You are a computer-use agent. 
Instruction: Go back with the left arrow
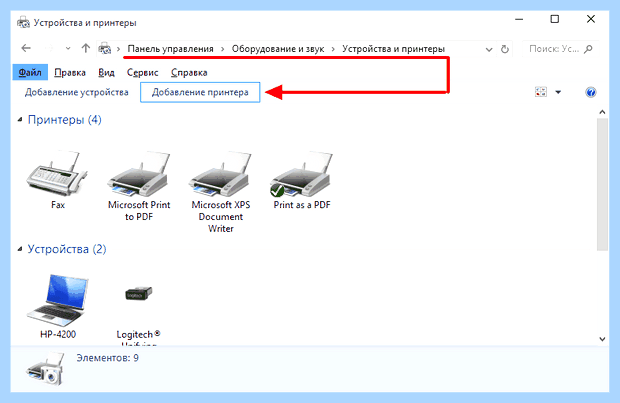[26, 48]
